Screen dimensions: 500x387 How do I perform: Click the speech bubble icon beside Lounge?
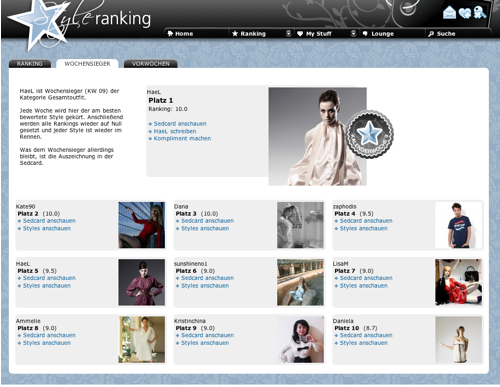point(365,34)
